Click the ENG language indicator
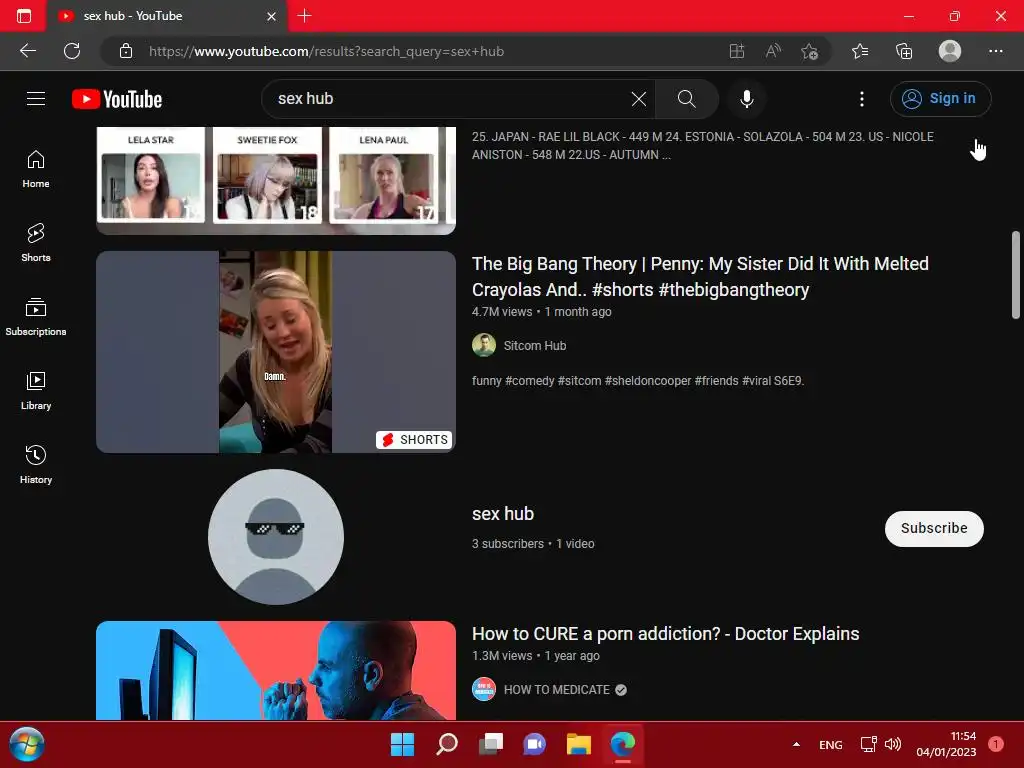Image resolution: width=1024 pixels, height=768 pixels. point(831,744)
